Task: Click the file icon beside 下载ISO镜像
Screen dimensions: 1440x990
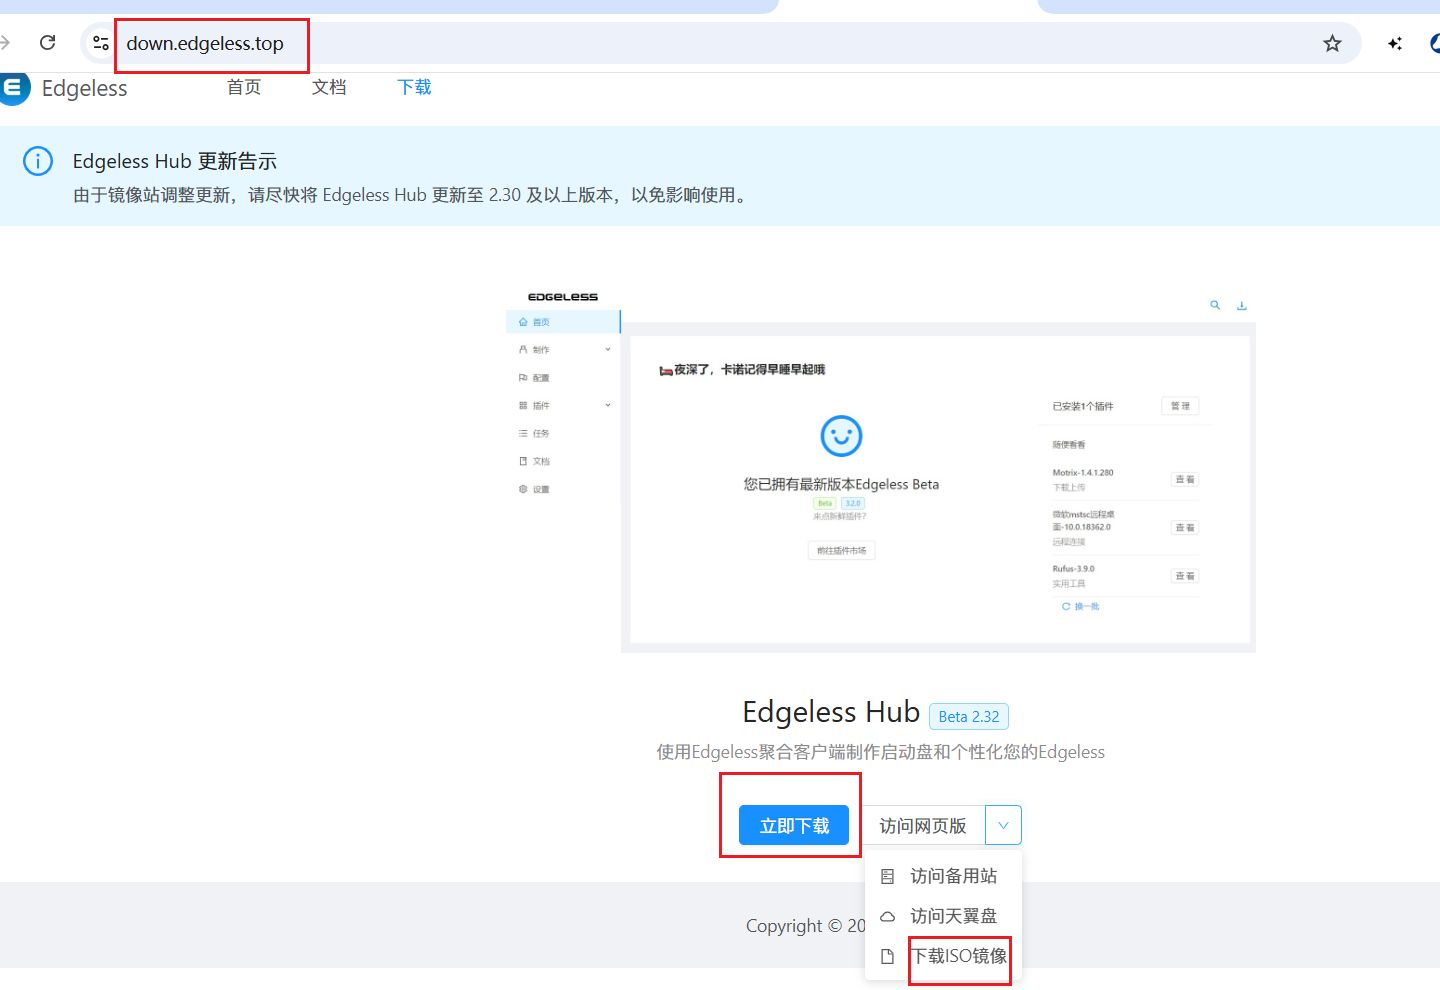Action: point(887,956)
